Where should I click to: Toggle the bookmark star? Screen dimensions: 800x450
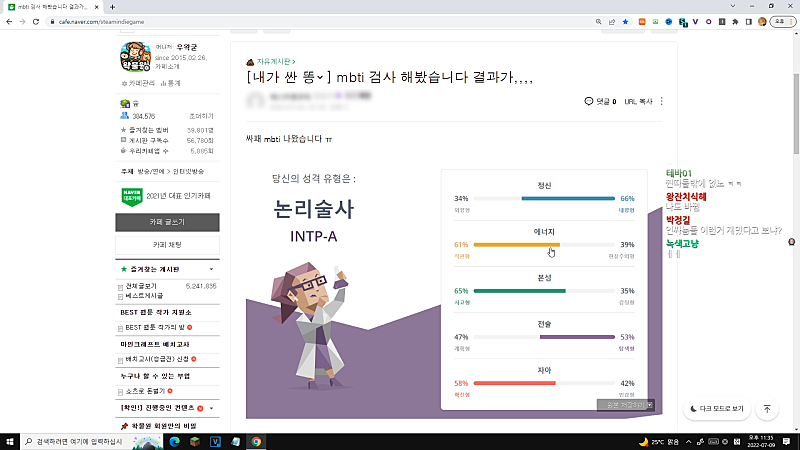click(x=625, y=22)
